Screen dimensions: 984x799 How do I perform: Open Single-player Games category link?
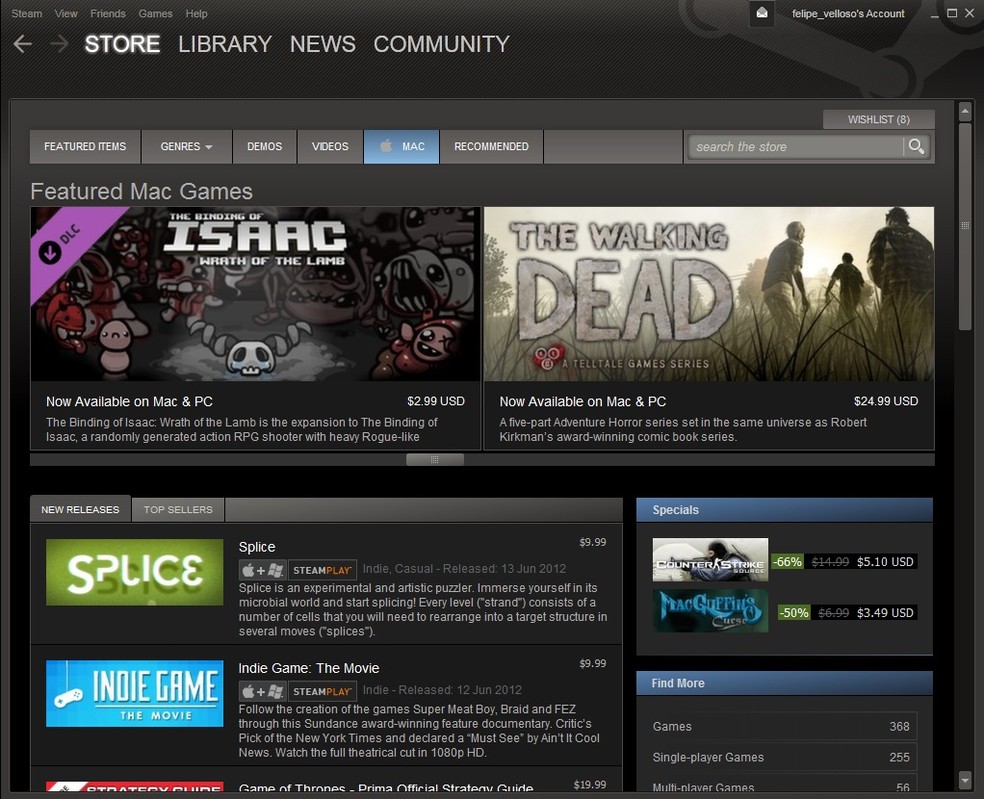click(784, 757)
